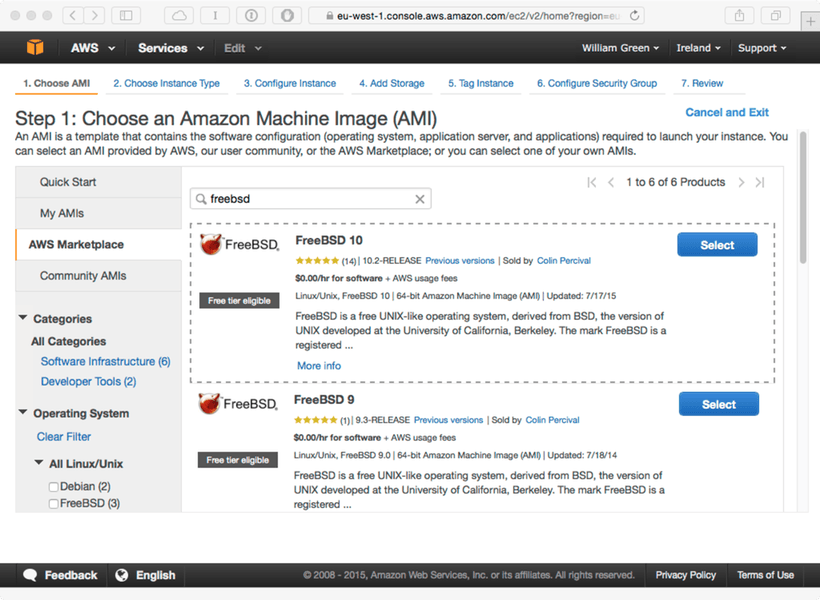Open Community AMIs list
This screenshot has width=820, height=600.
99,276
